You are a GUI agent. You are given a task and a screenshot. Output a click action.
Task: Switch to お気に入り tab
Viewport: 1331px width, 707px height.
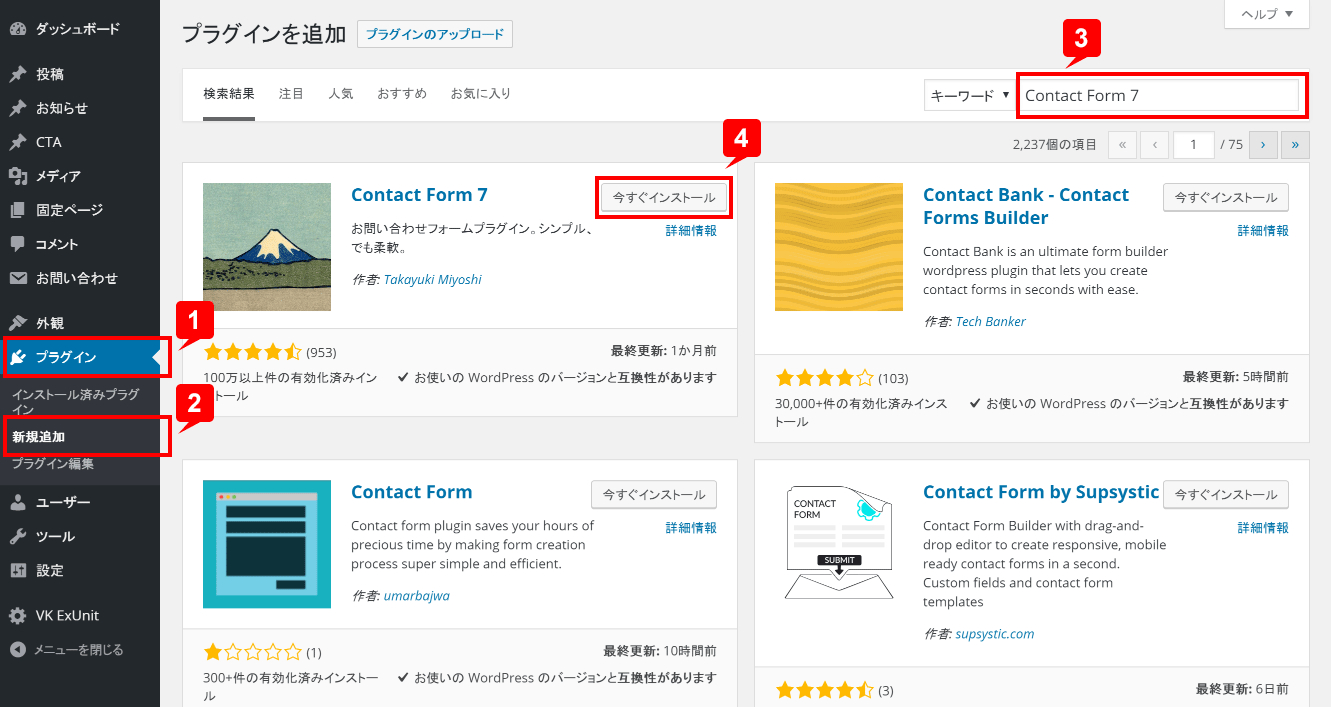[481, 94]
